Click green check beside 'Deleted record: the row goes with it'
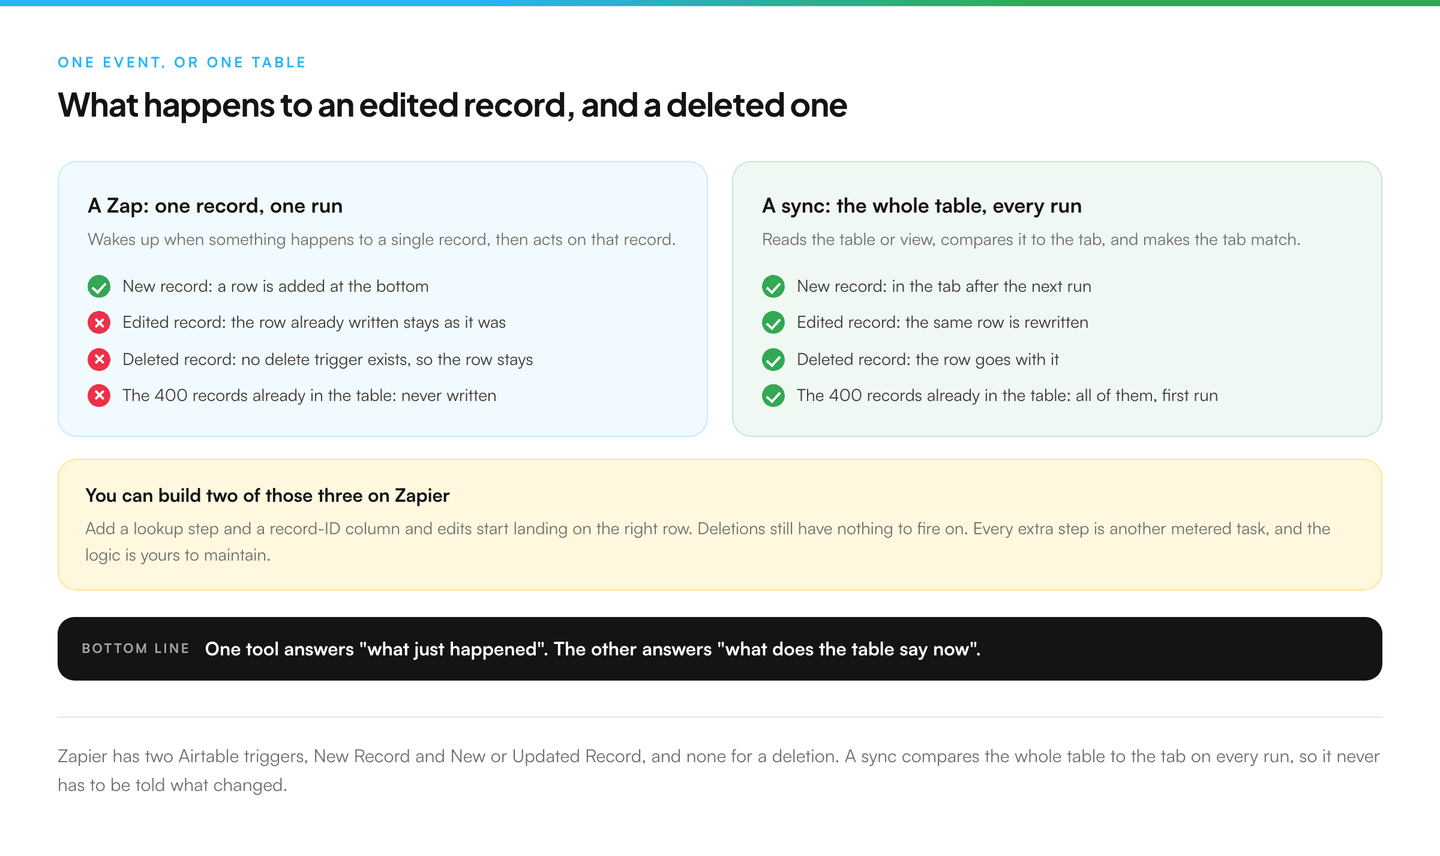This screenshot has width=1440, height=856. pos(773,360)
